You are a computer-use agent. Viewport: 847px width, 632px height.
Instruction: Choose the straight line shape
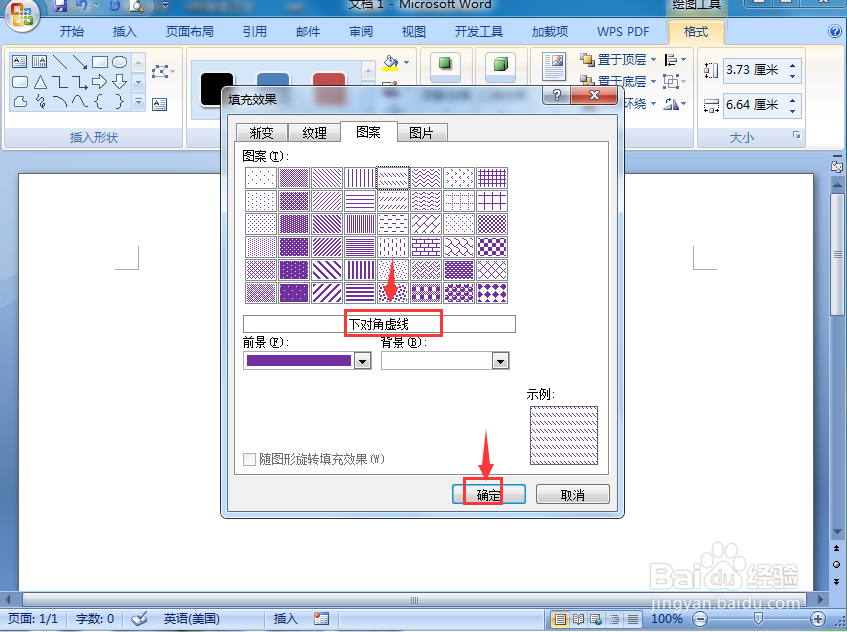click(x=60, y=62)
